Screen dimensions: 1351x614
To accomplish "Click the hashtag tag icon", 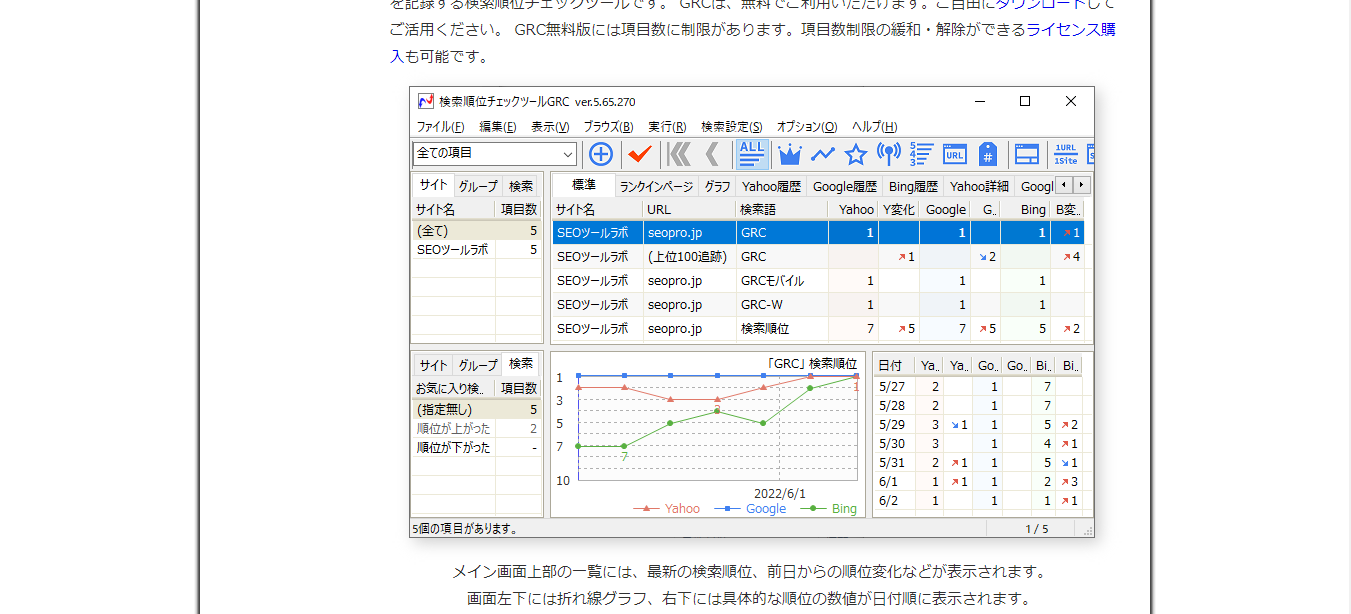I will click(x=987, y=154).
